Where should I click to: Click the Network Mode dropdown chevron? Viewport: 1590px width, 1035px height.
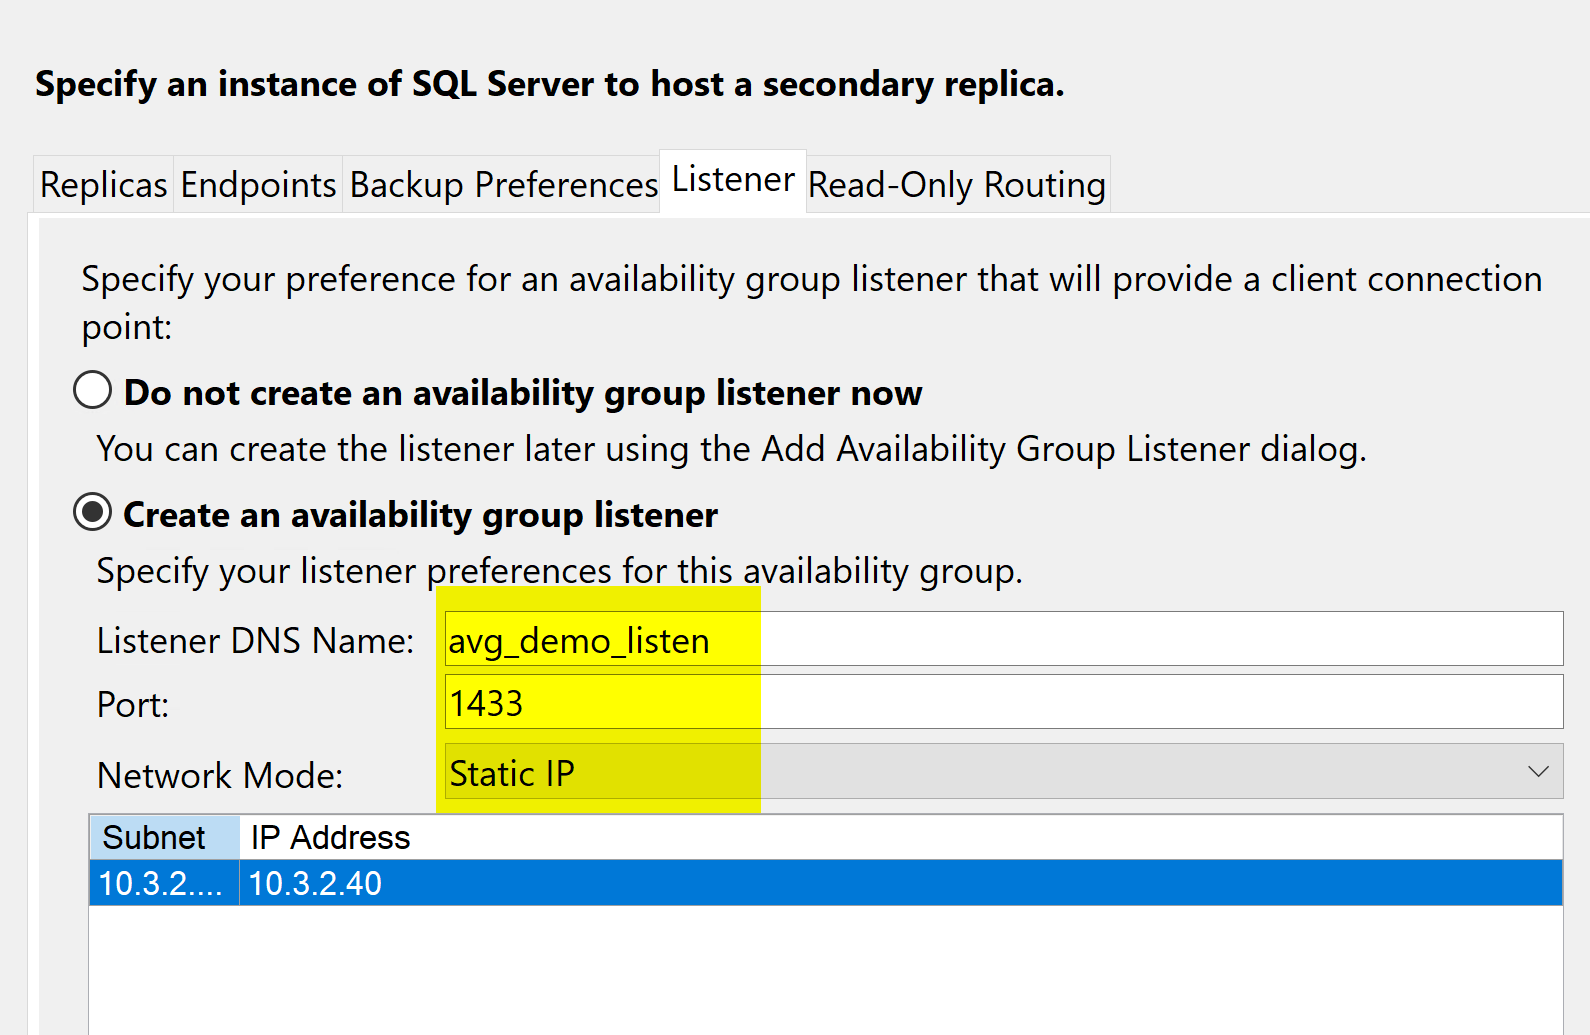point(1538,771)
